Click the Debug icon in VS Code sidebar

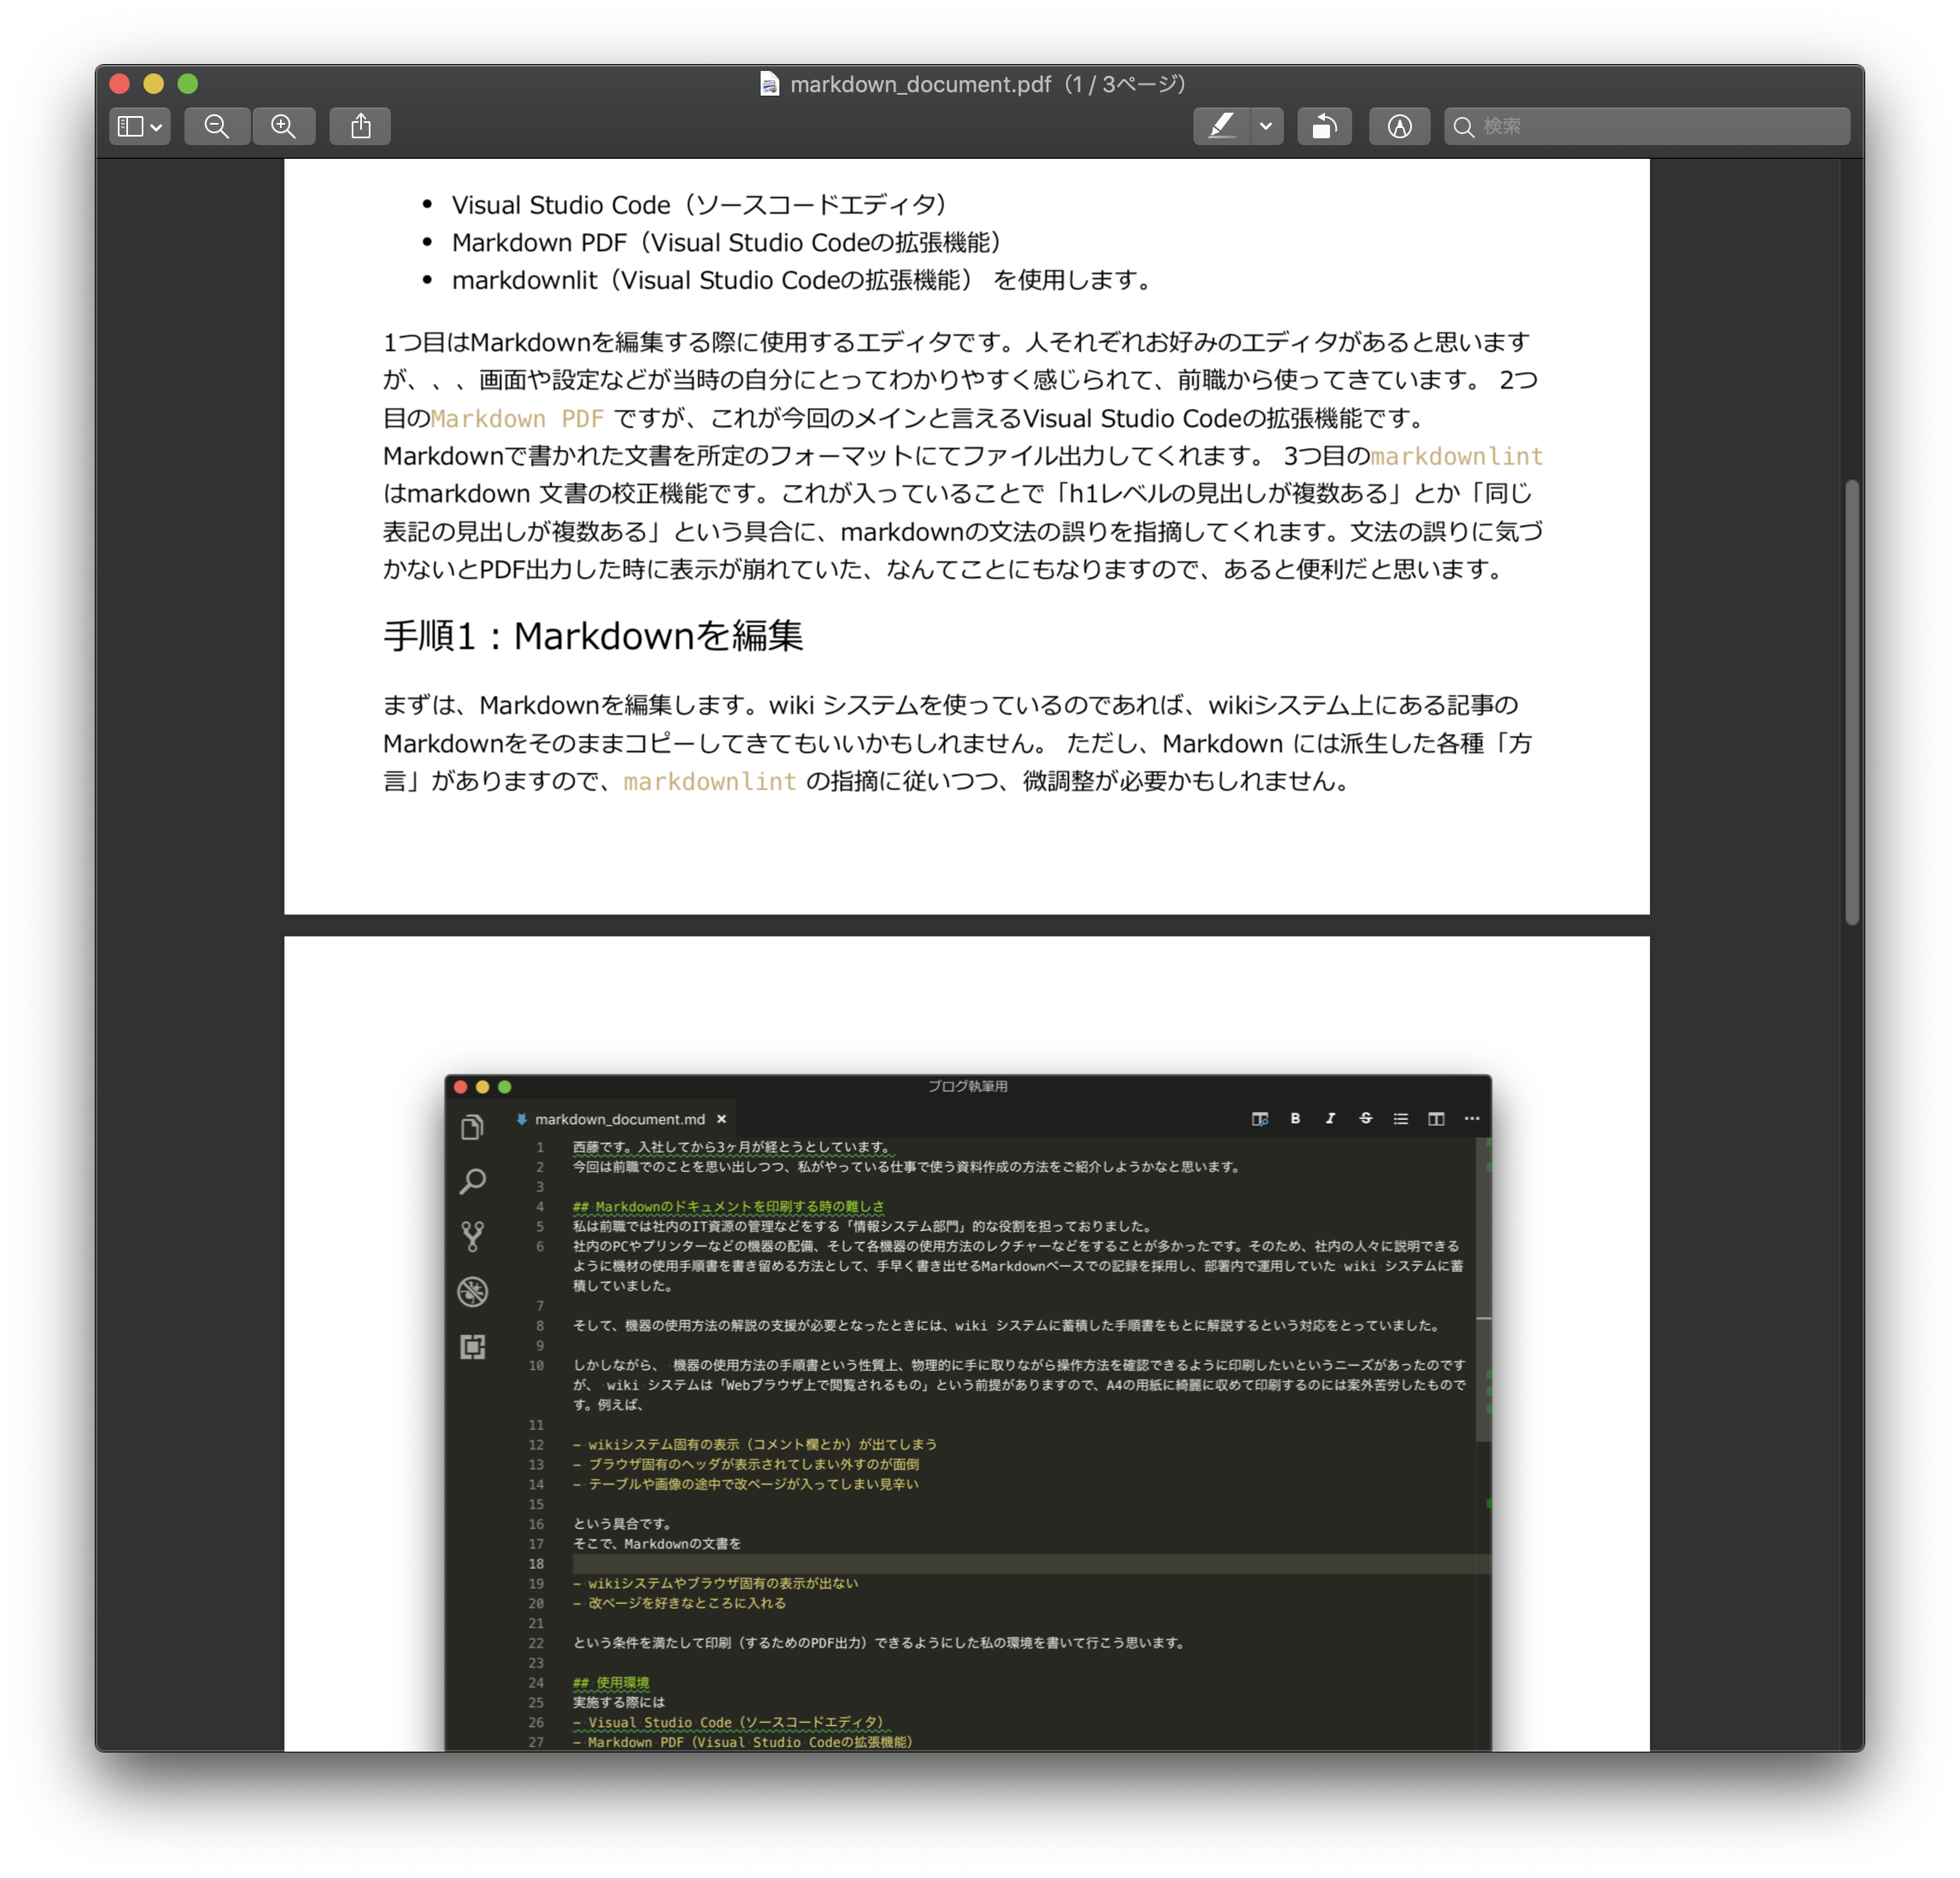coord(473,1291)
